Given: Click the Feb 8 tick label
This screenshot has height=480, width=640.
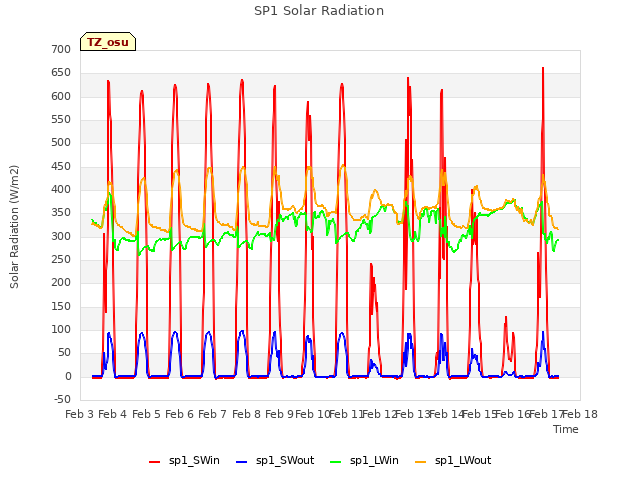Looking at the screenshot, I should pyautogui.click(x=246, y=414).
